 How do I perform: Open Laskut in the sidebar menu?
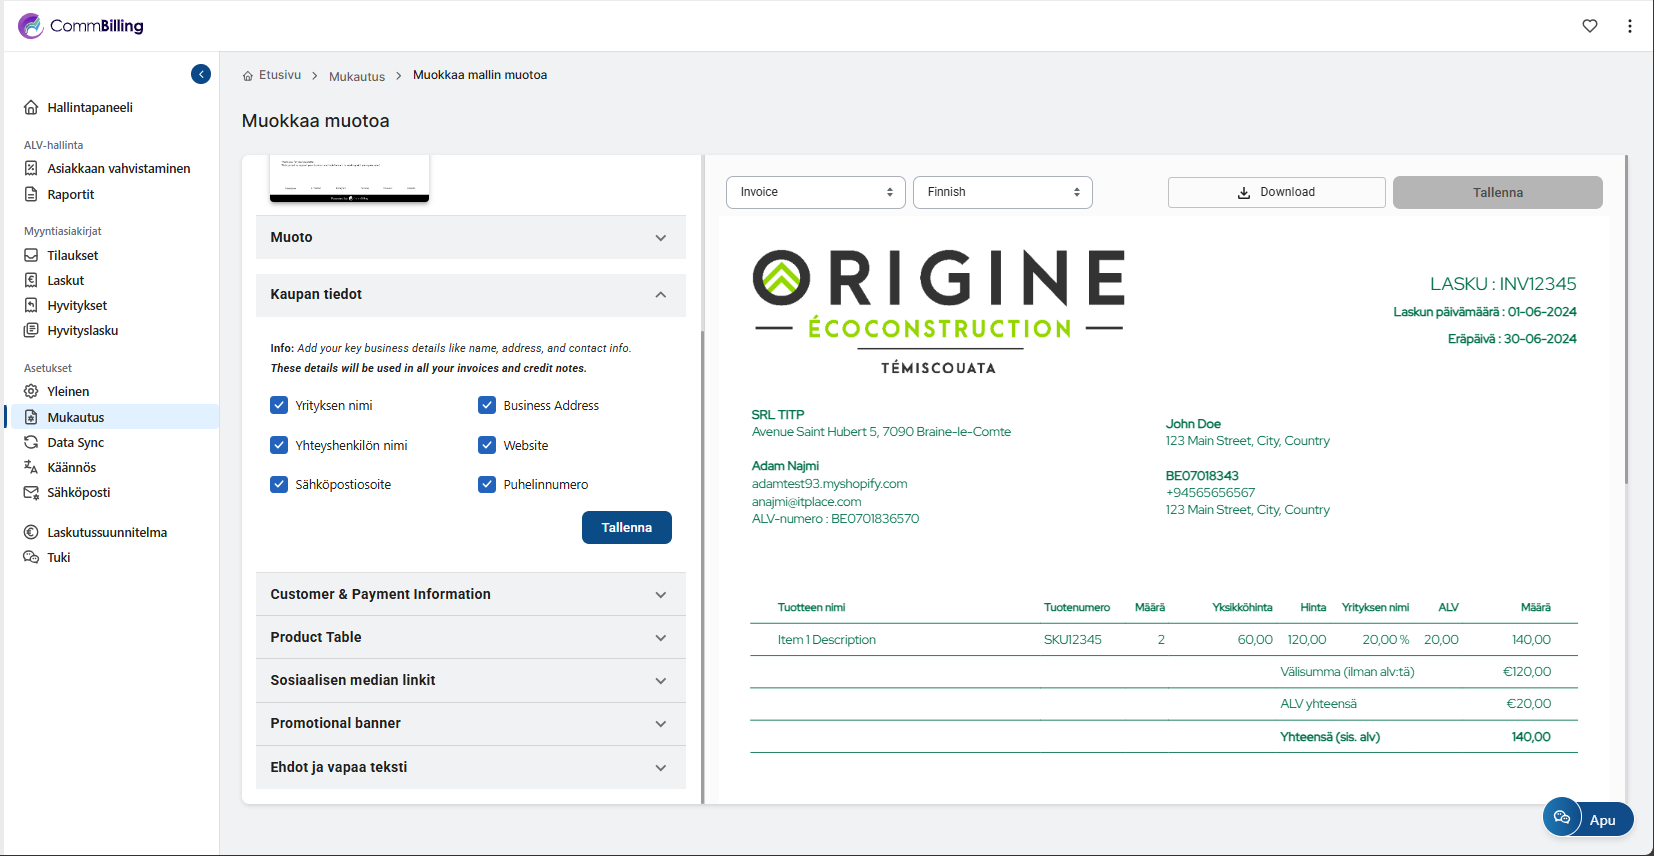pos(66,281)
